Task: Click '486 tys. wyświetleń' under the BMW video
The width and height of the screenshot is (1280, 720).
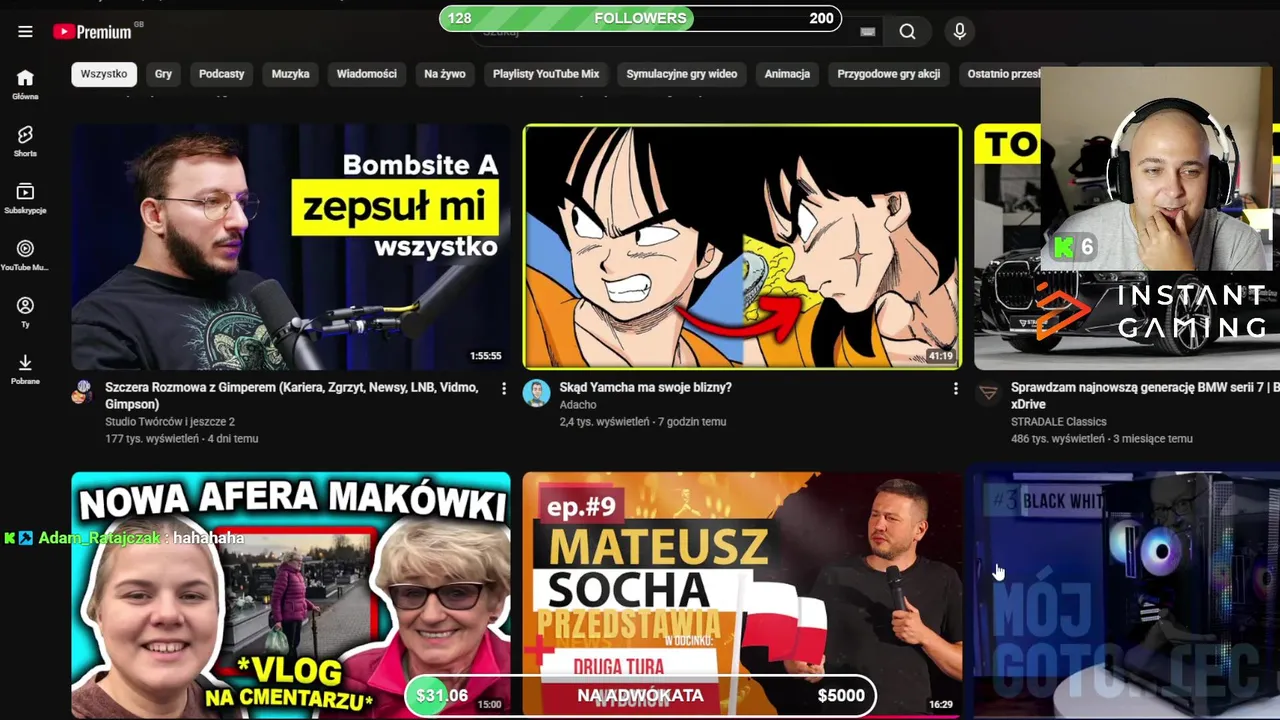Action: coord(1058,439)
